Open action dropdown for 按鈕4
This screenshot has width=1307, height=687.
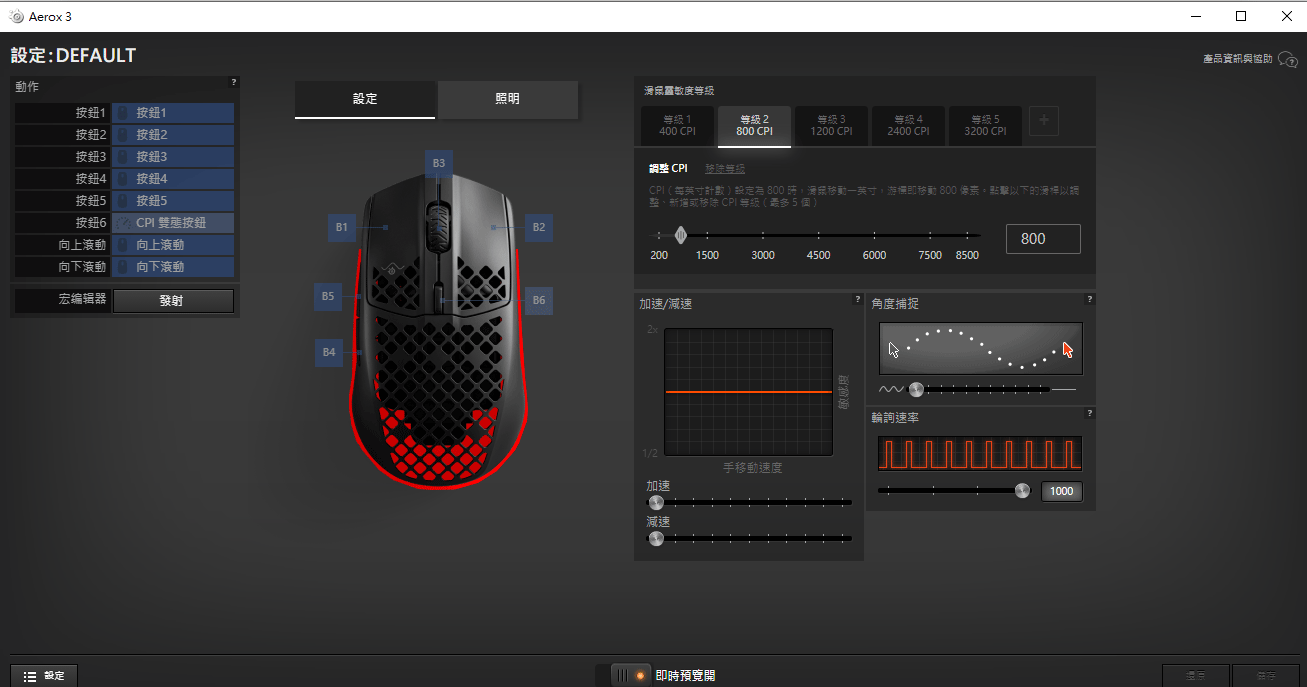click(173, 179)
